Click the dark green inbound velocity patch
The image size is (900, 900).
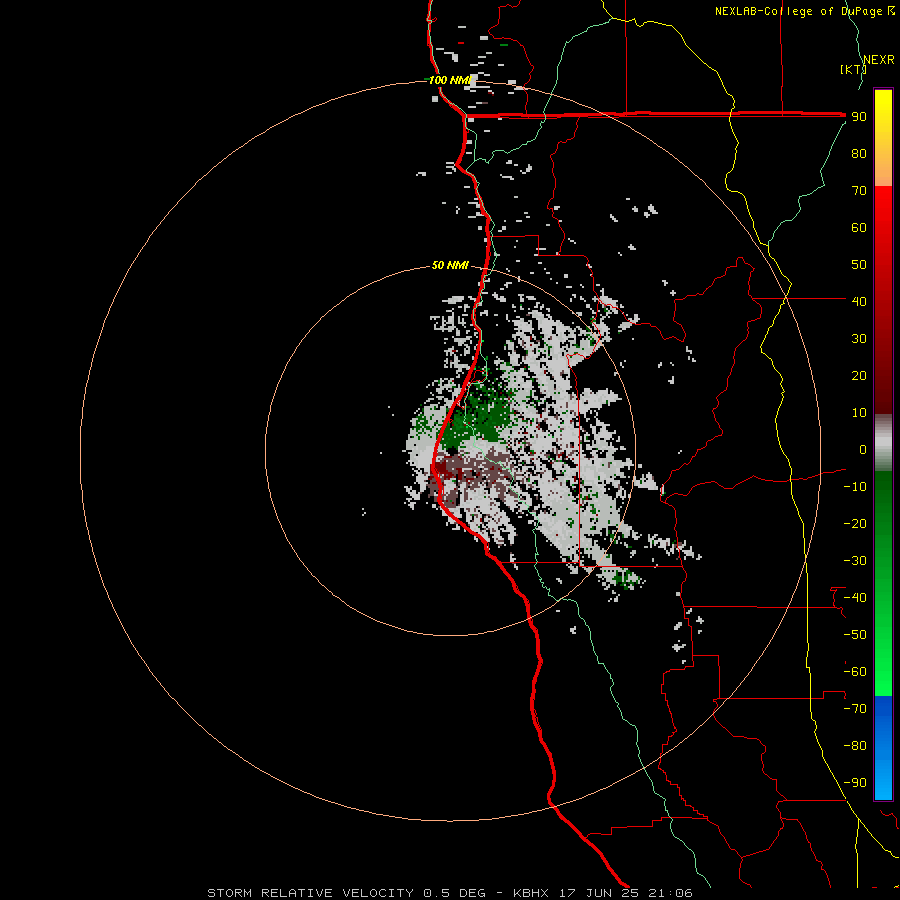coord(479,416)
